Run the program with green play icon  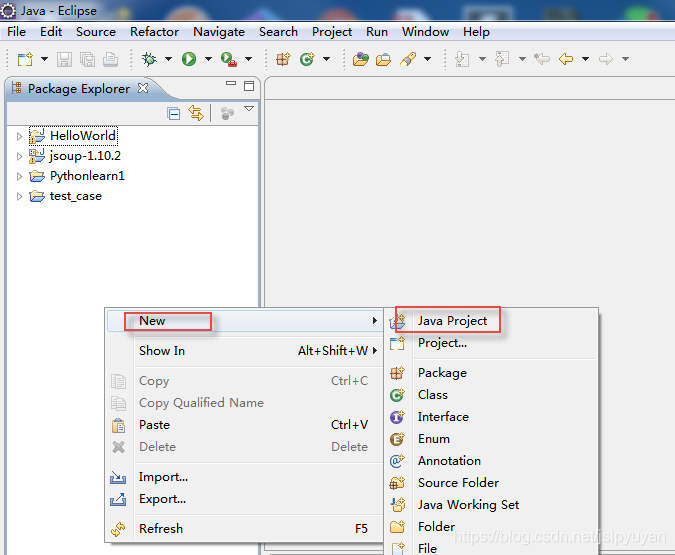click(189, 59)
